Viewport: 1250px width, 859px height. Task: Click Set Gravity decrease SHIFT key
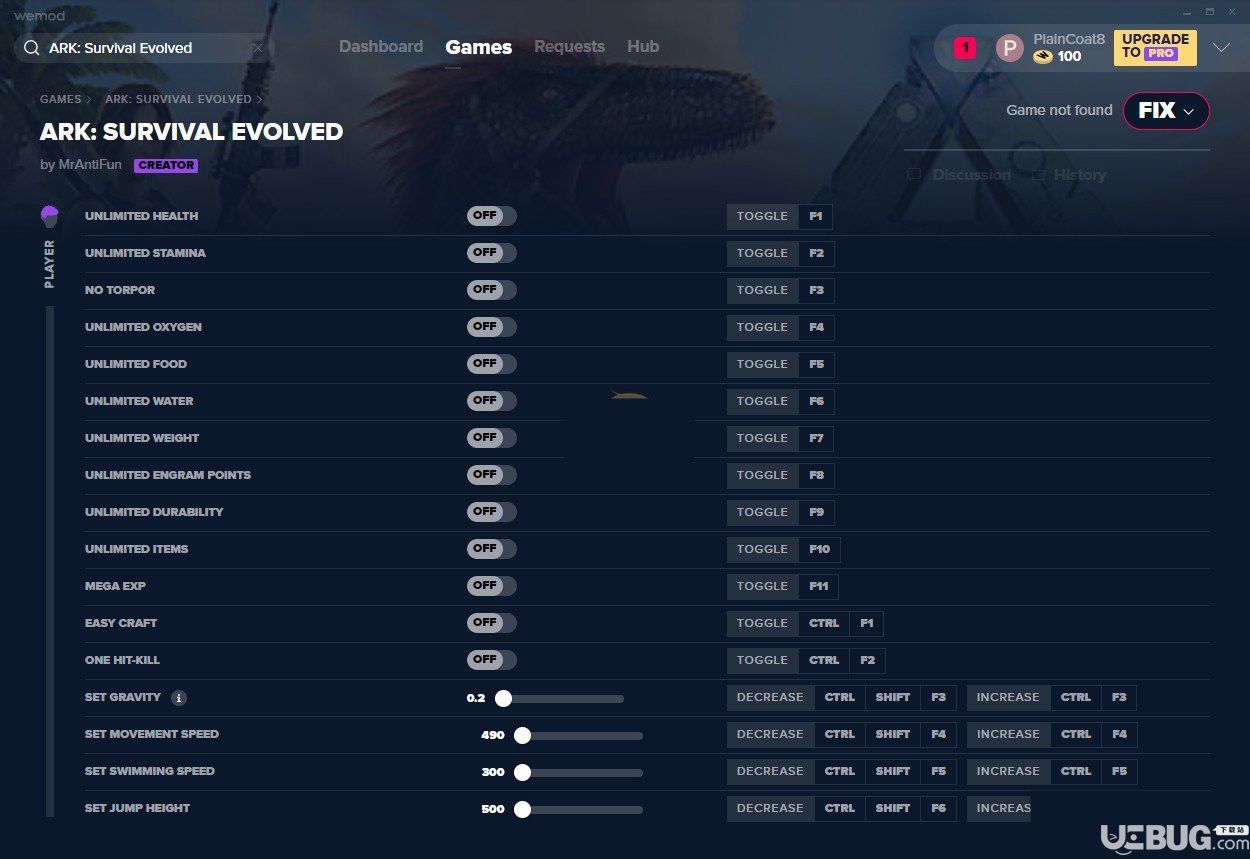tap(893, 697)
